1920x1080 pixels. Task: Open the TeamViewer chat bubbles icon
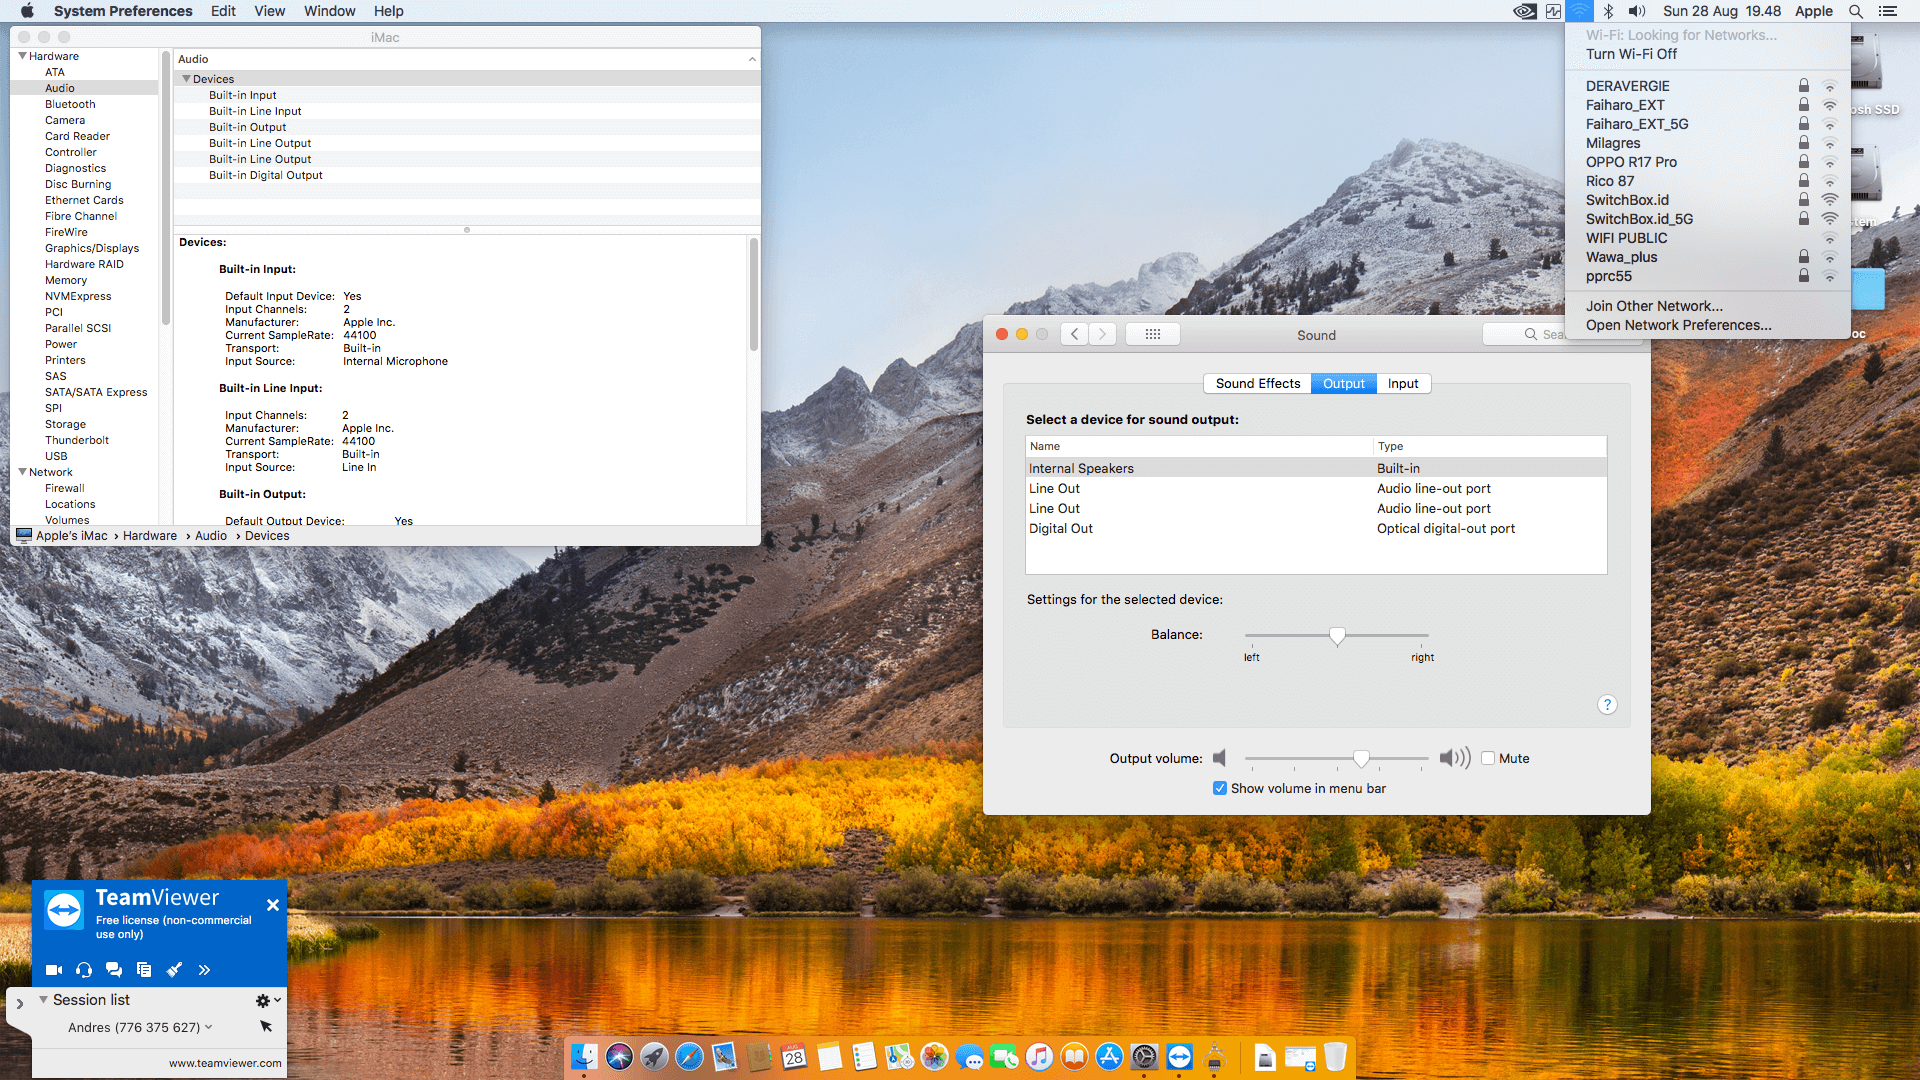pyautogui.click(x=114, y=970)
